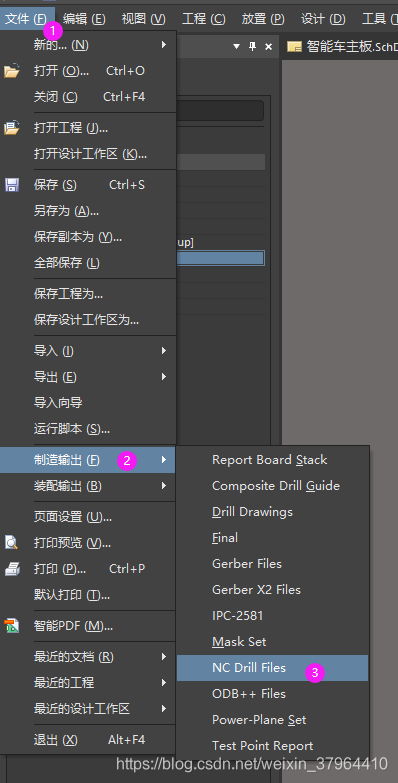
Task: Choose 全部保存 (L) entry
Action: click(88, 263)
